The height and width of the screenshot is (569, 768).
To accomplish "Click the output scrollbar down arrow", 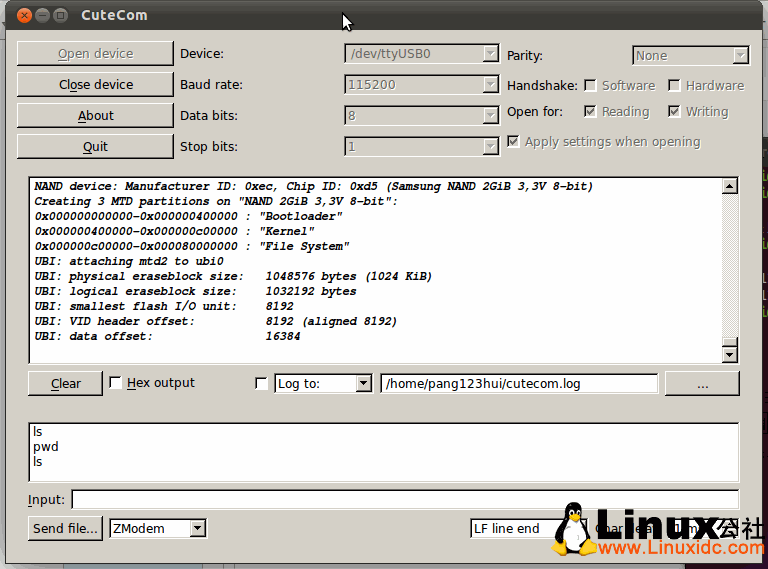I will 730,355.
